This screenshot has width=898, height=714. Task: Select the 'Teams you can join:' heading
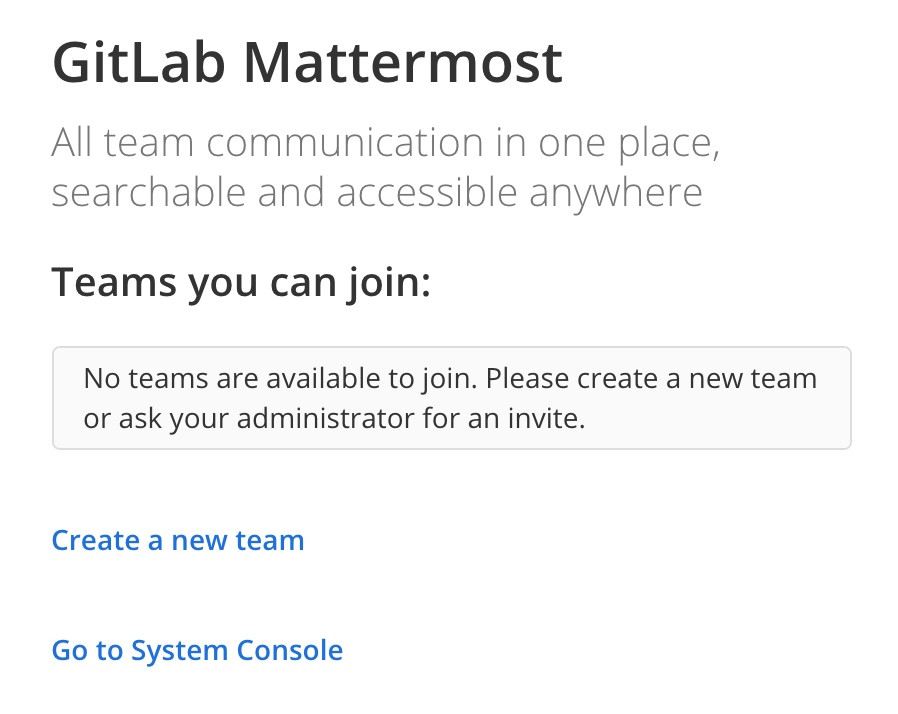(x=240, y=282)
